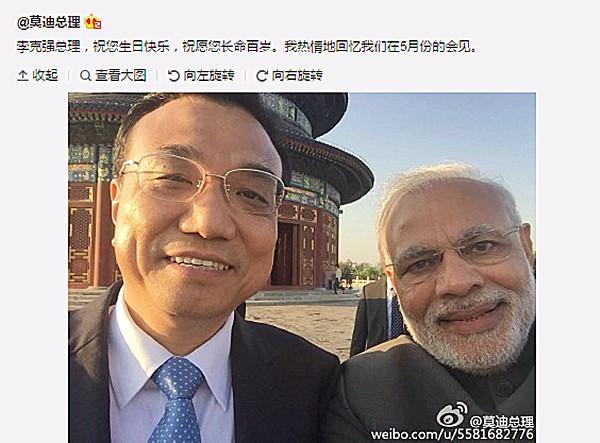Click the clockwise rotate-right arrow icon
The image size is (600, 443).
[261, 75]
